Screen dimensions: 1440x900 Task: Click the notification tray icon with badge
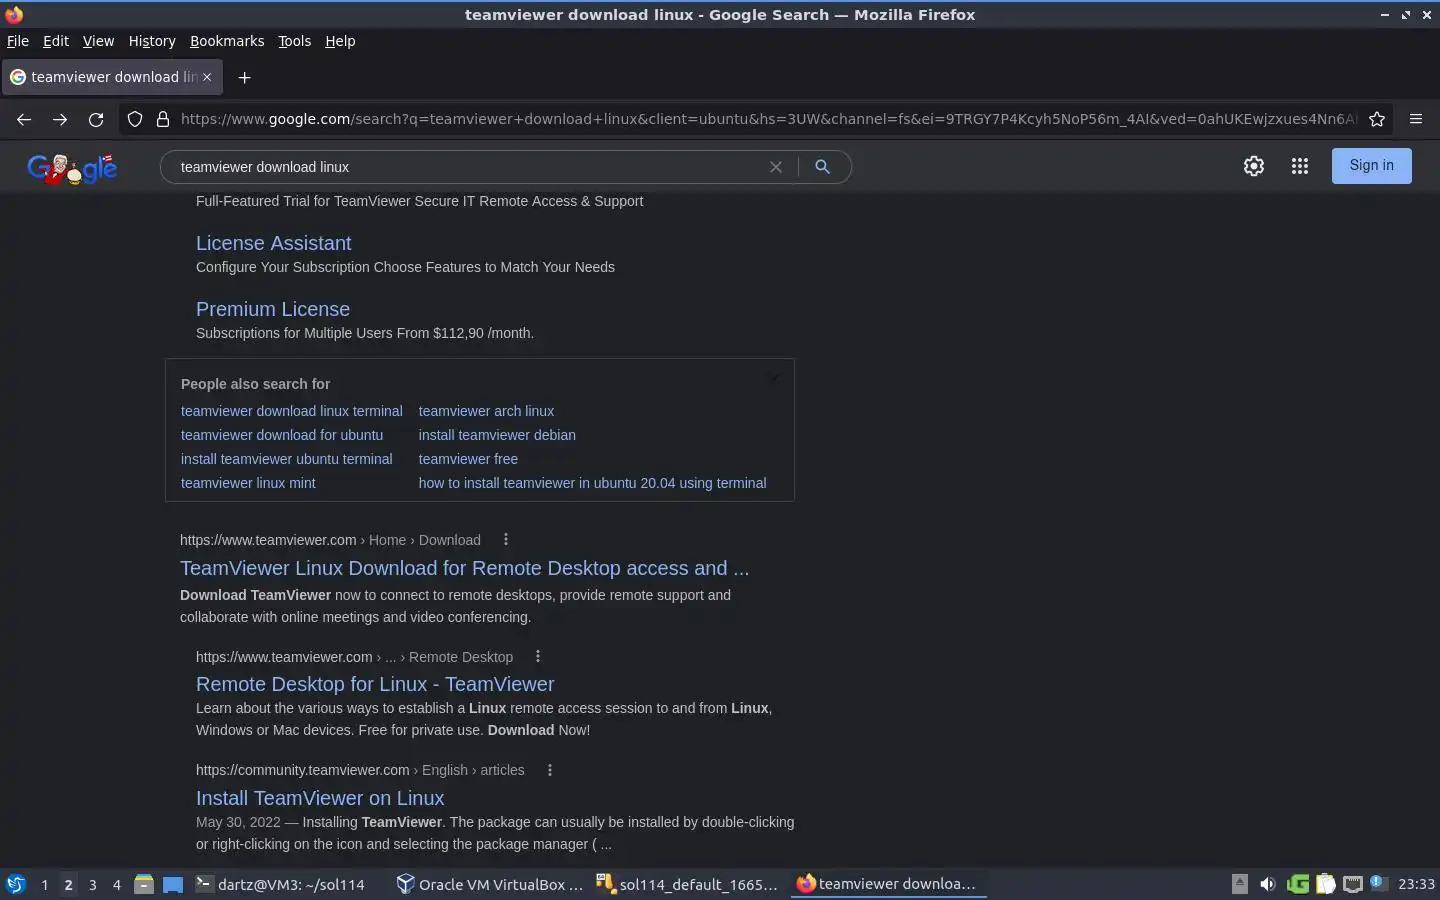1378,883
